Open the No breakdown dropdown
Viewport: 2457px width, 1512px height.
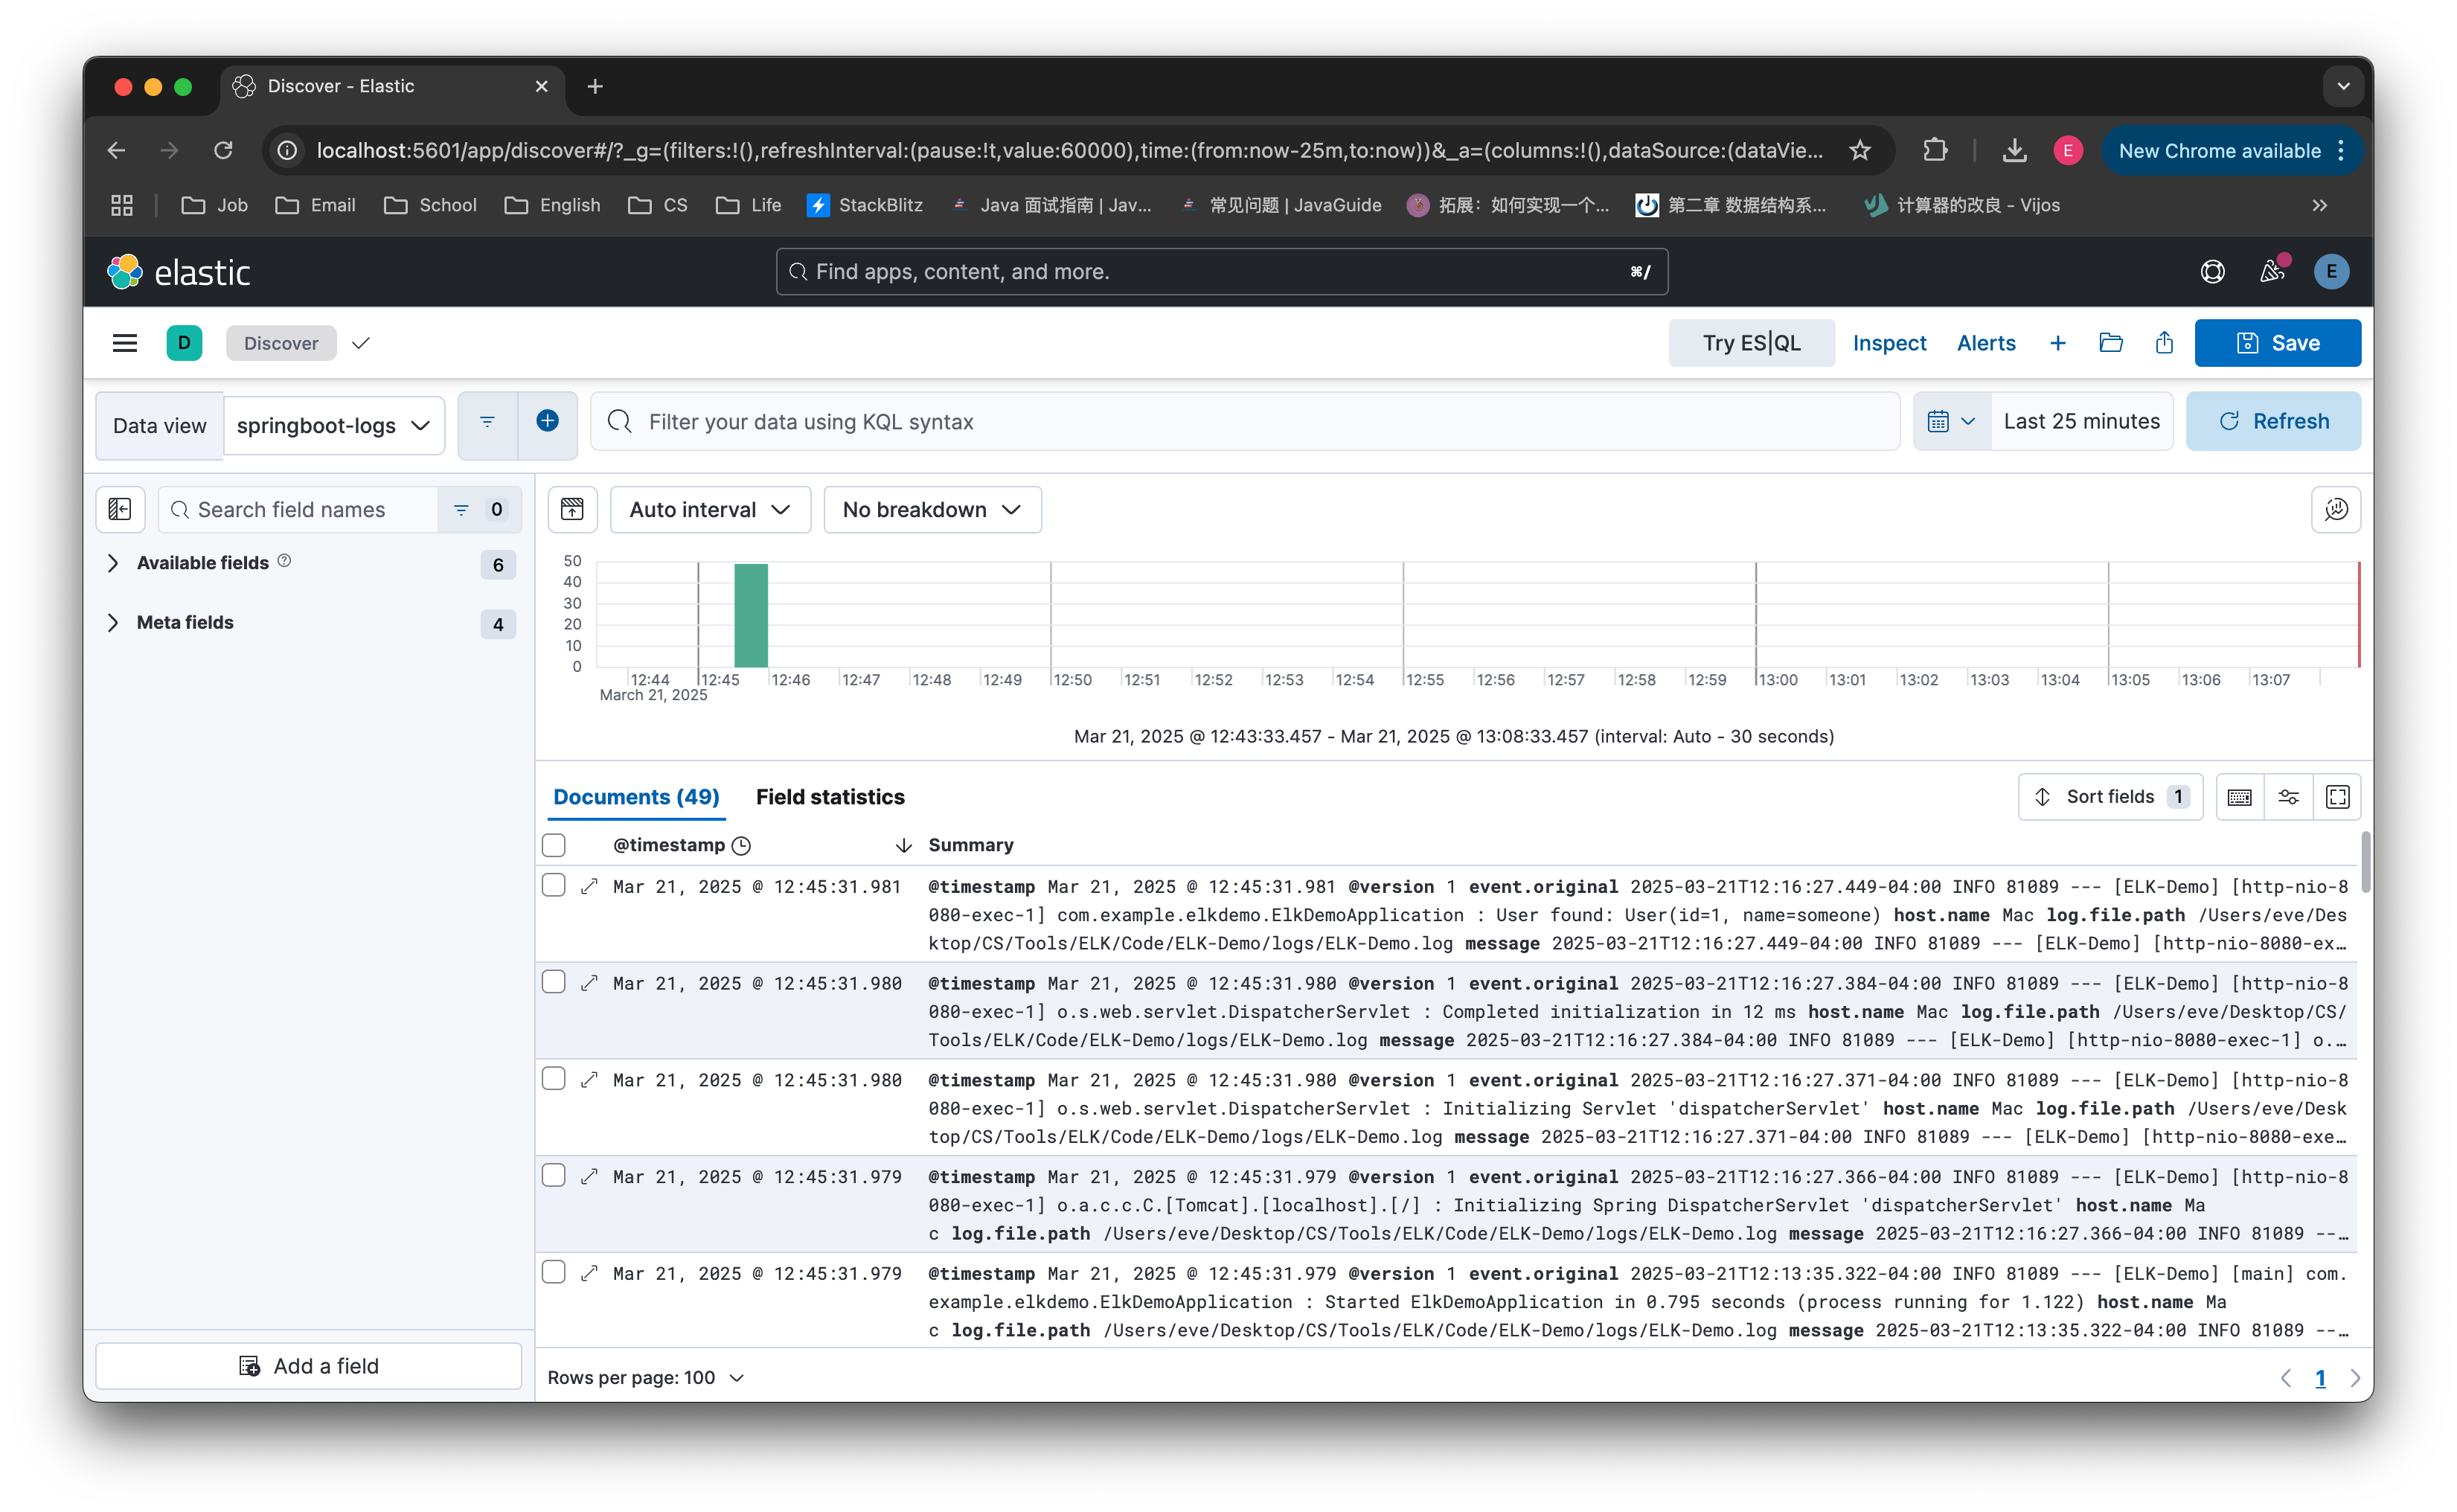(931, 509)
